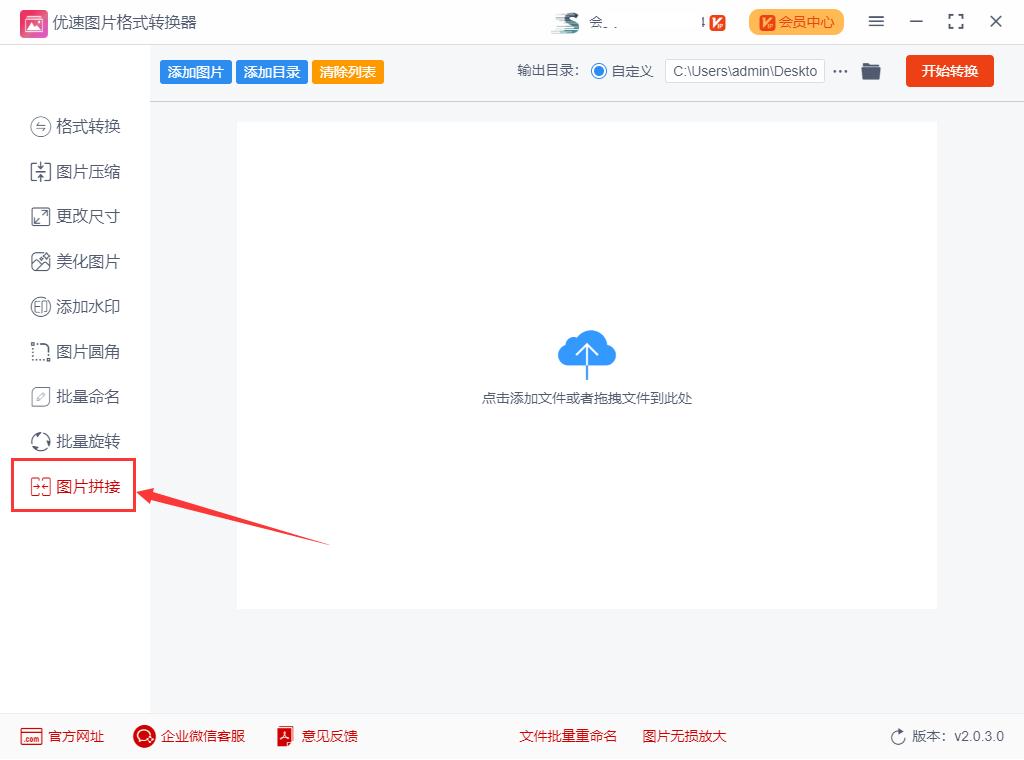Click 添加图片 to add images

pos(195,71)
